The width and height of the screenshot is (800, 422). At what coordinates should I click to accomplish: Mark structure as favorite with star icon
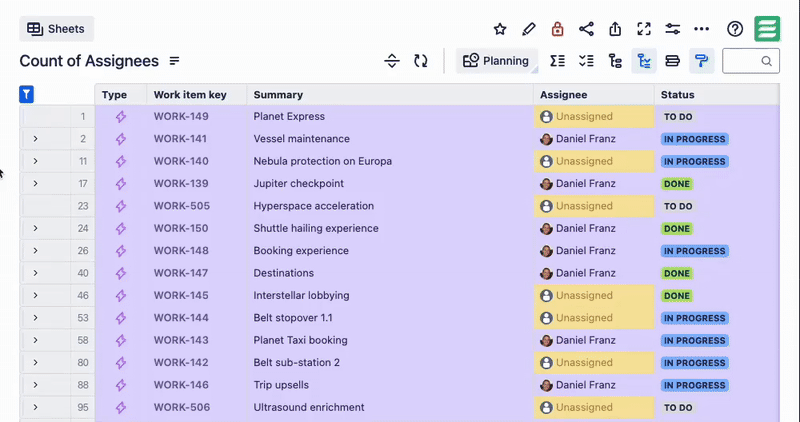(500, 29)
